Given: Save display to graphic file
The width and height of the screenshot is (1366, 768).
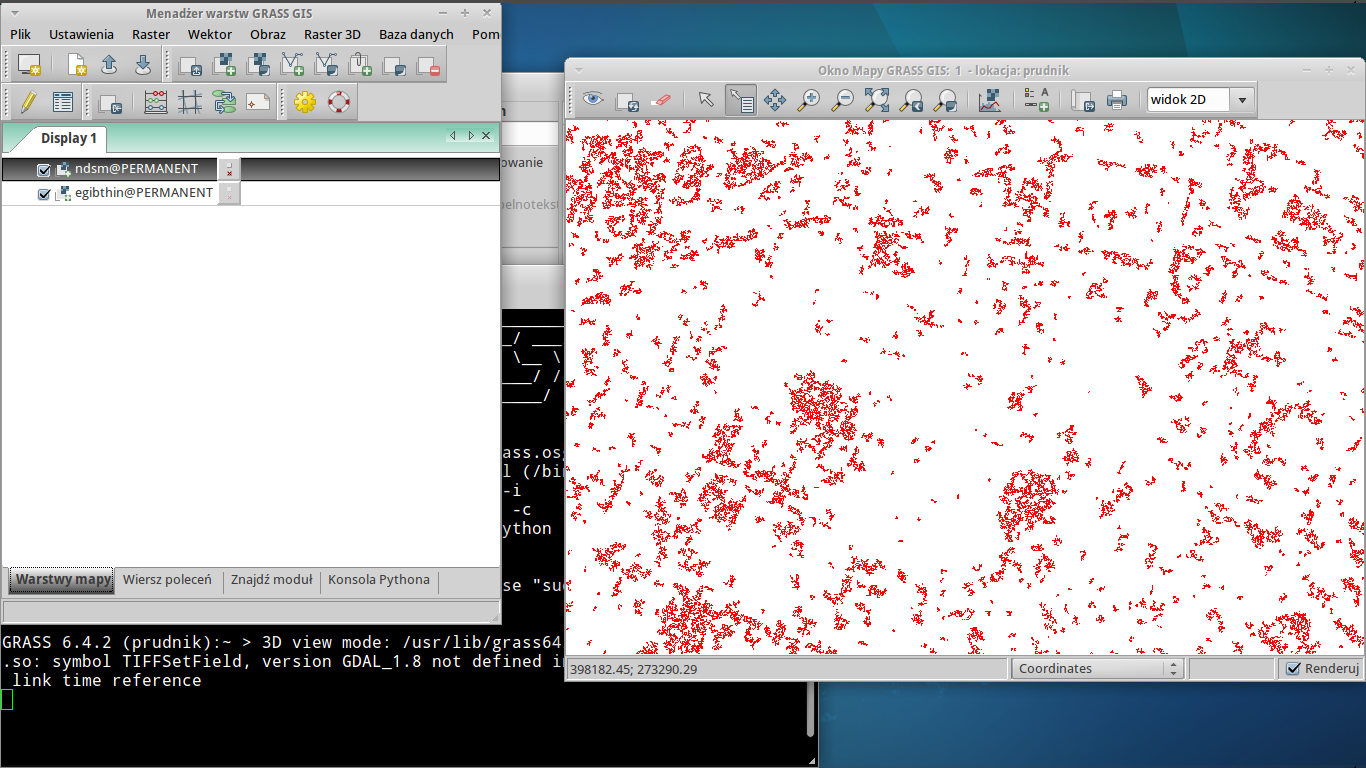Looking at the screenshot, I should tap(1083, 99).
